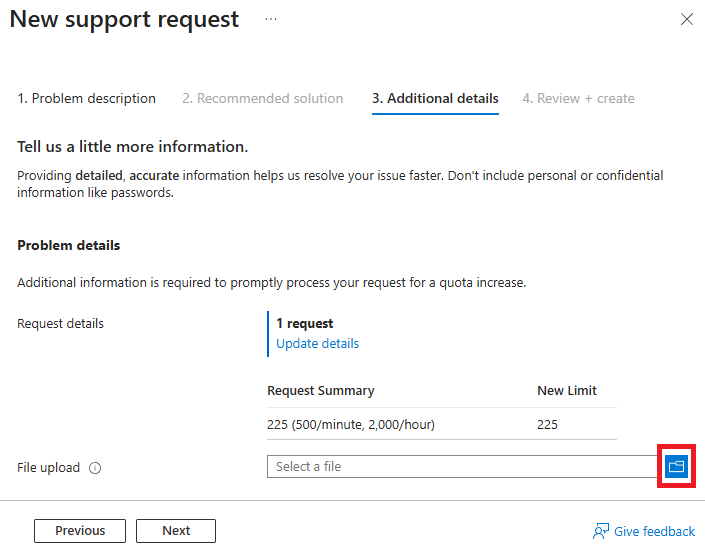Open the Give feedback link

[655, 531]
